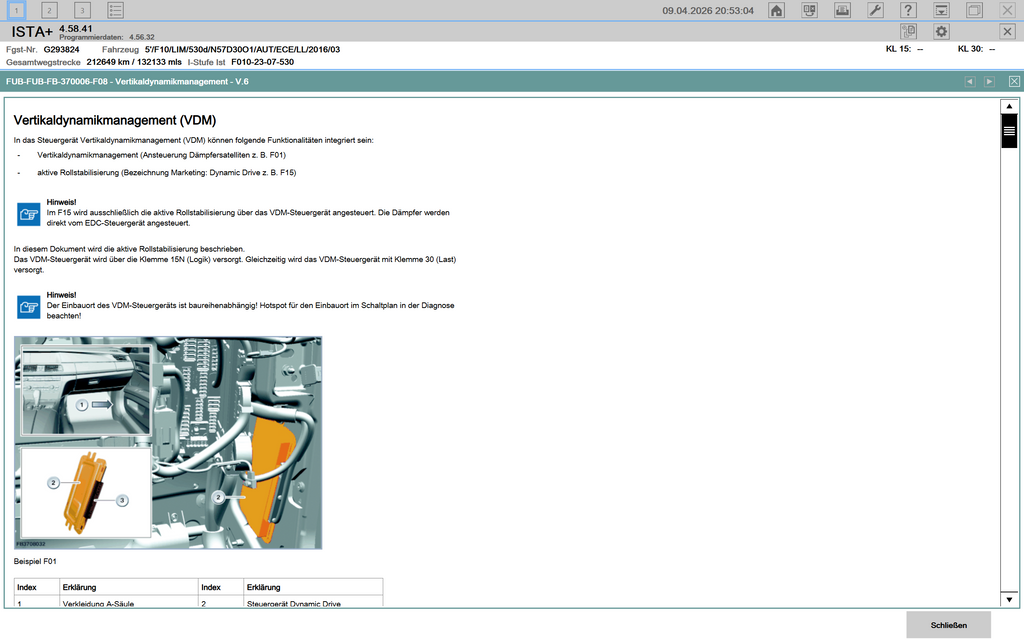Click the minimize-to-tray window icon
The width and height of the screenshot is (1024, 640).
pos(941,10)
